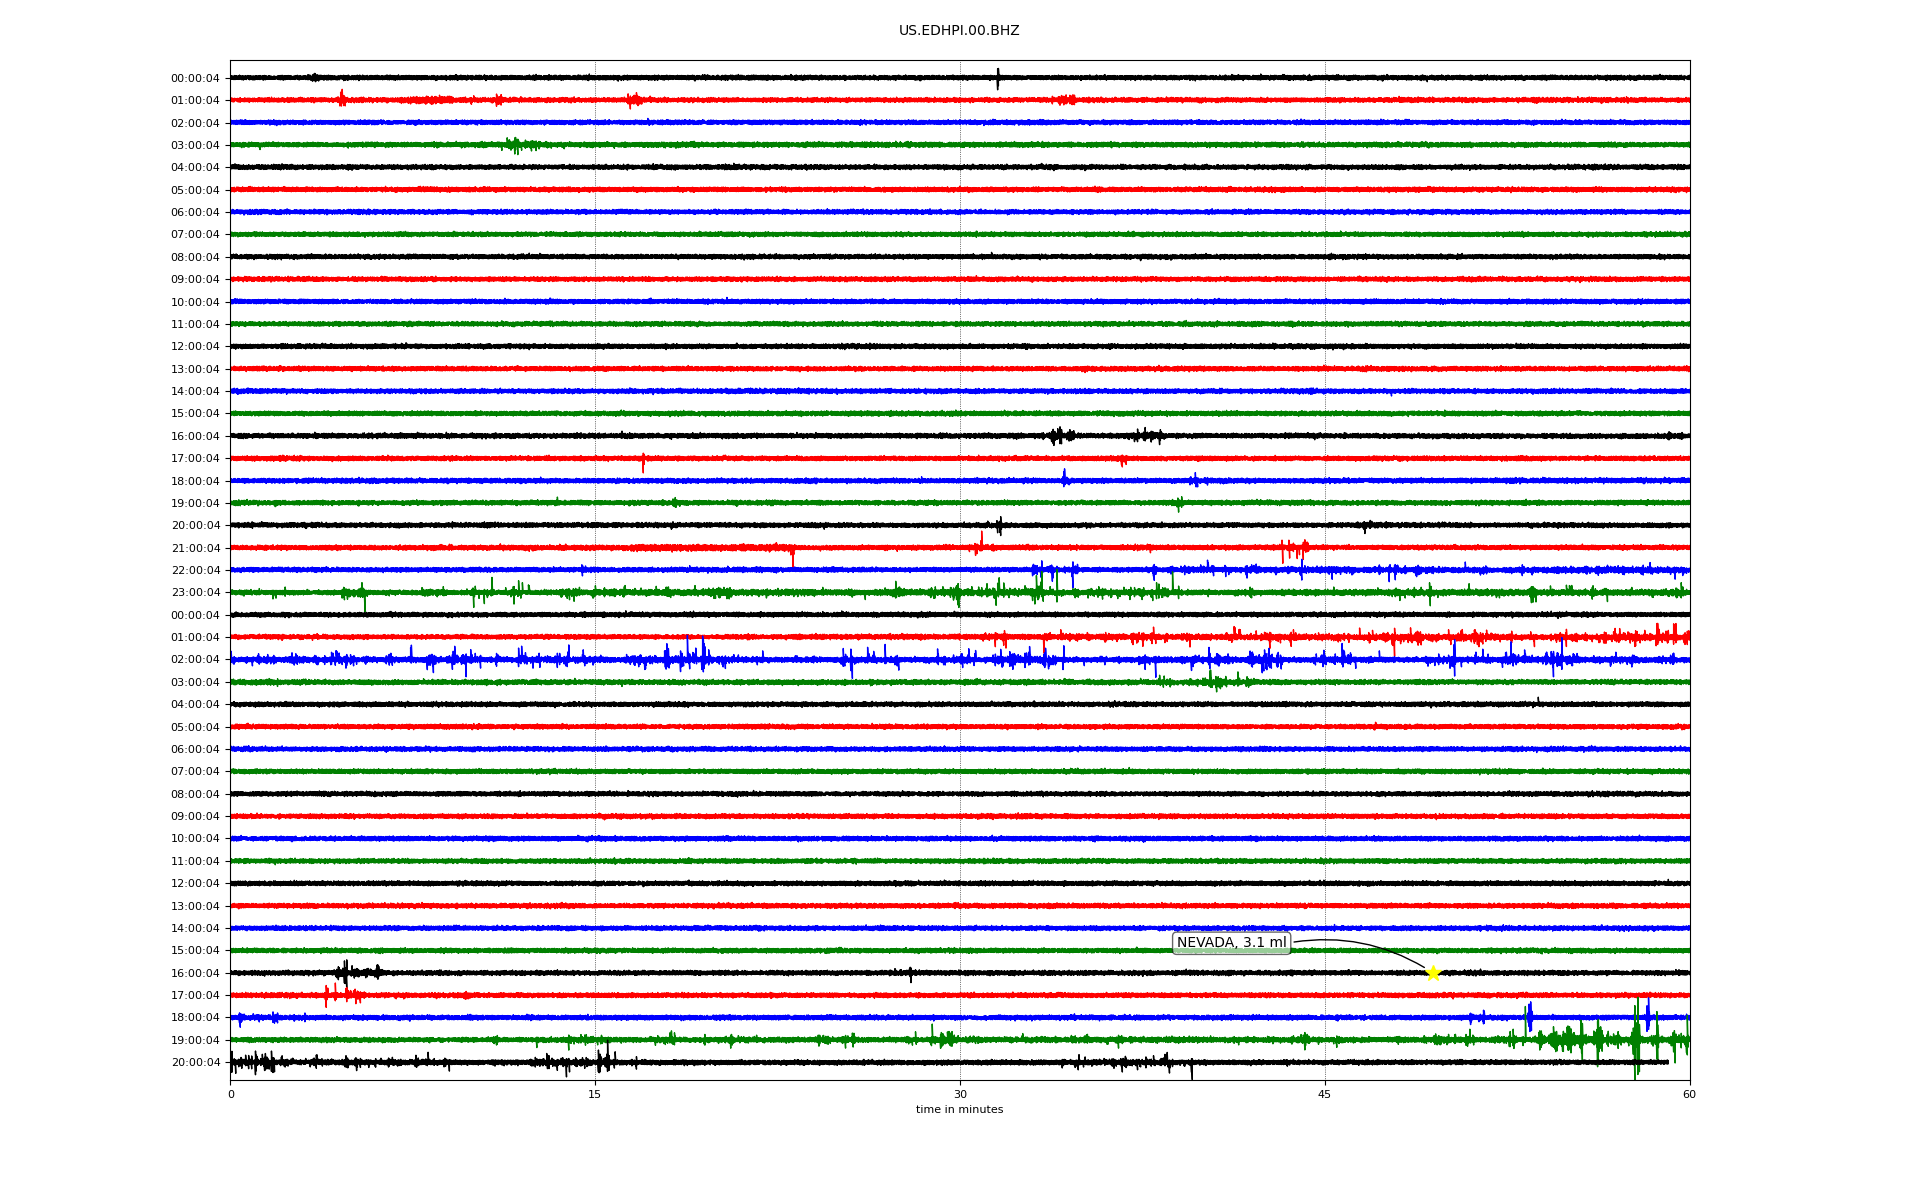The width and height of the screenshot is (1920, 1200).
Task: Click the 0 tick label on x-axis
Action: pyautogui.click(x=231, y=1094)
